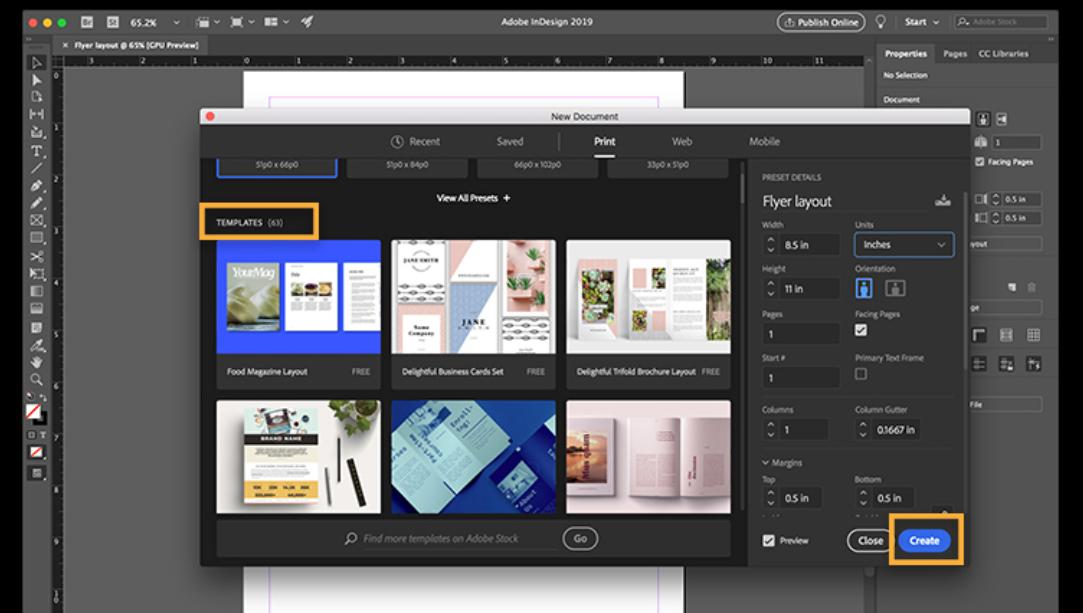Open the screen mode dropdown
Viewport: 1083px width, 613px height.
pos(241,22)
